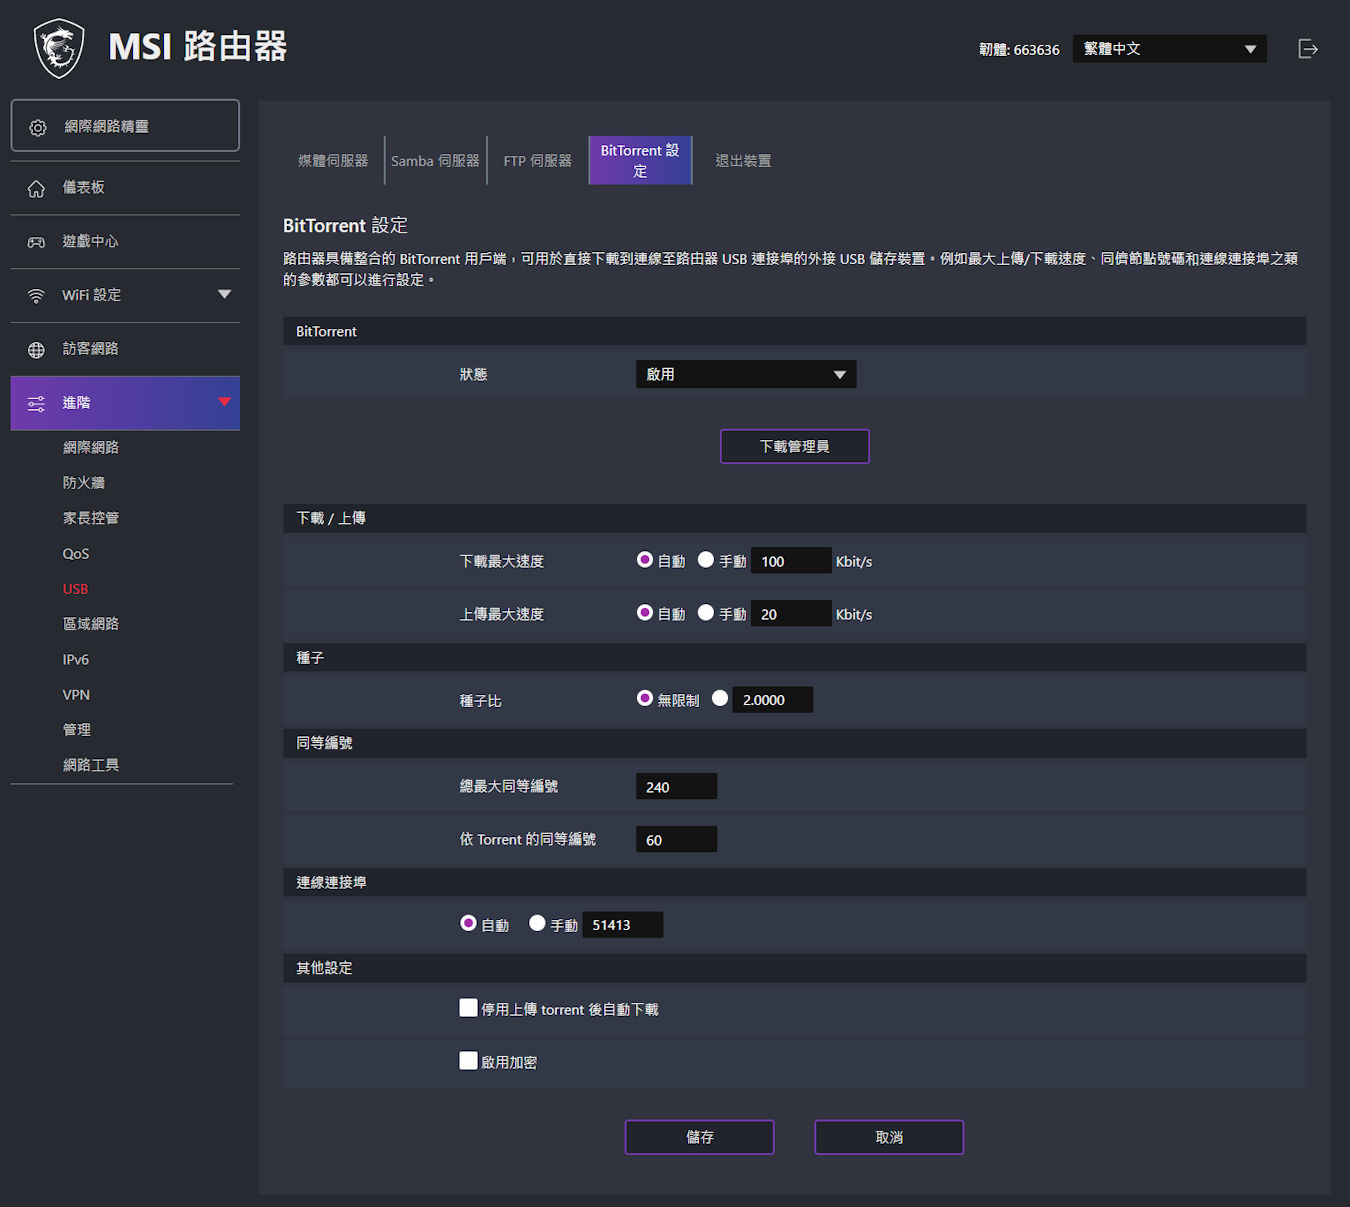Select 自動 for 上傳最大速度
The image size is (1350, 1207).
645,613
